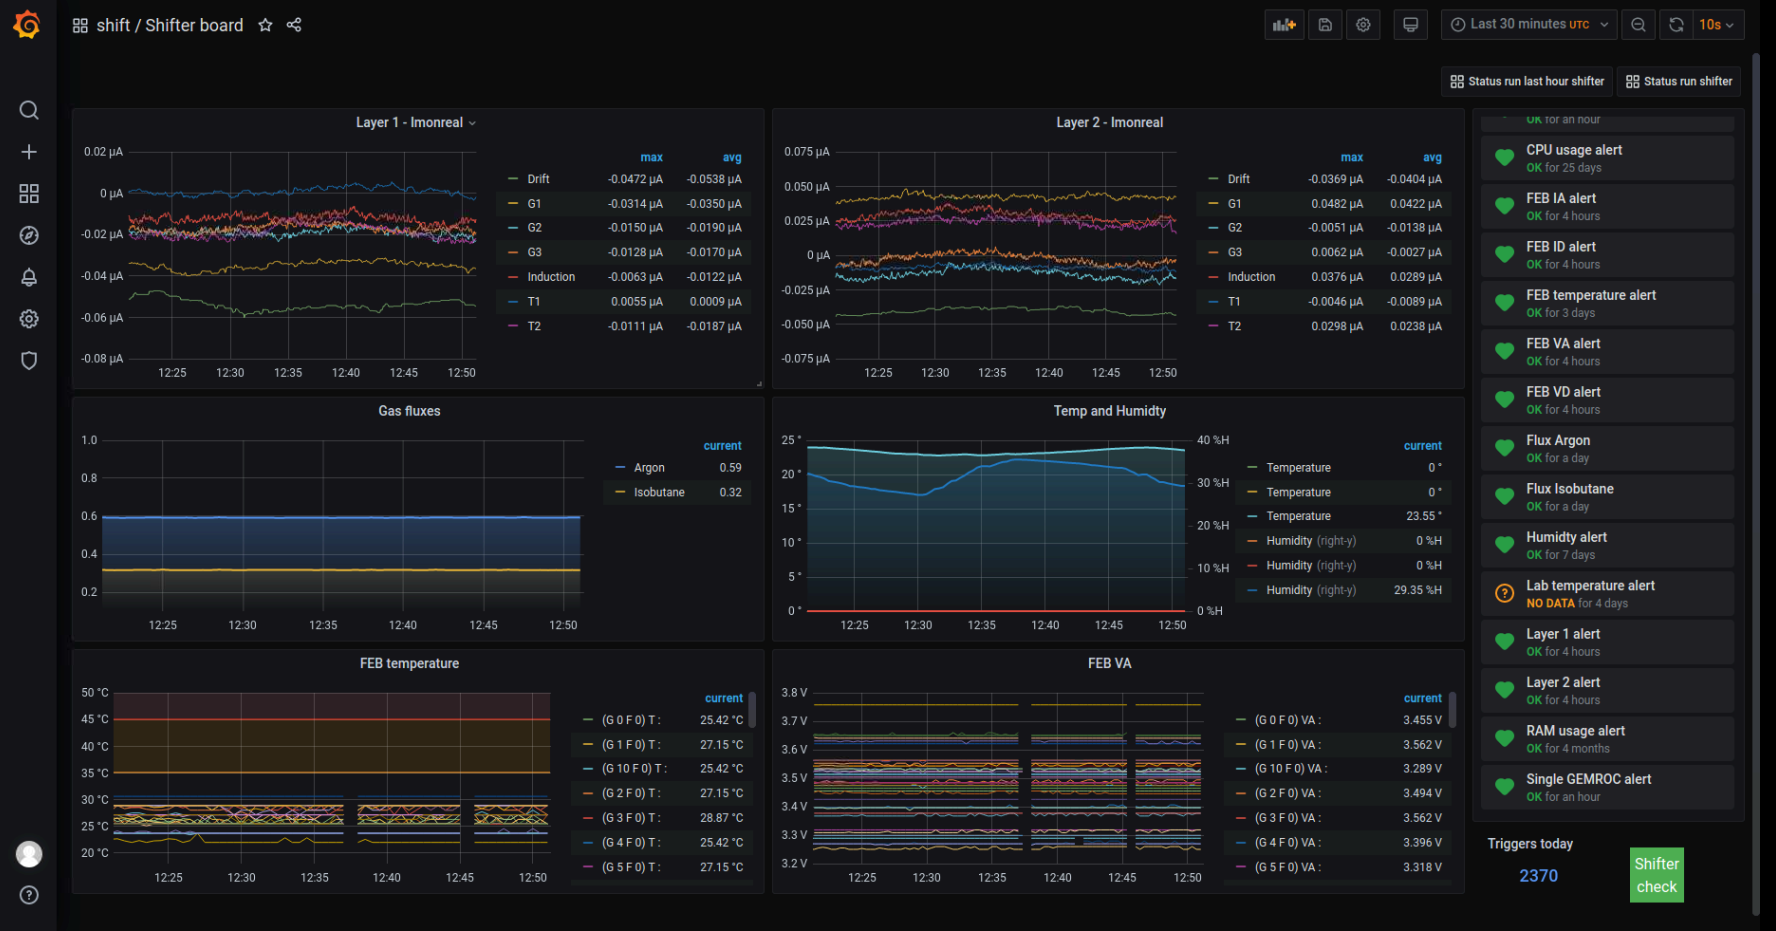This screenshot has width=1776, height=931.
Task: Open the FEB VA panel title menu
Action: tap(1109, 663)
